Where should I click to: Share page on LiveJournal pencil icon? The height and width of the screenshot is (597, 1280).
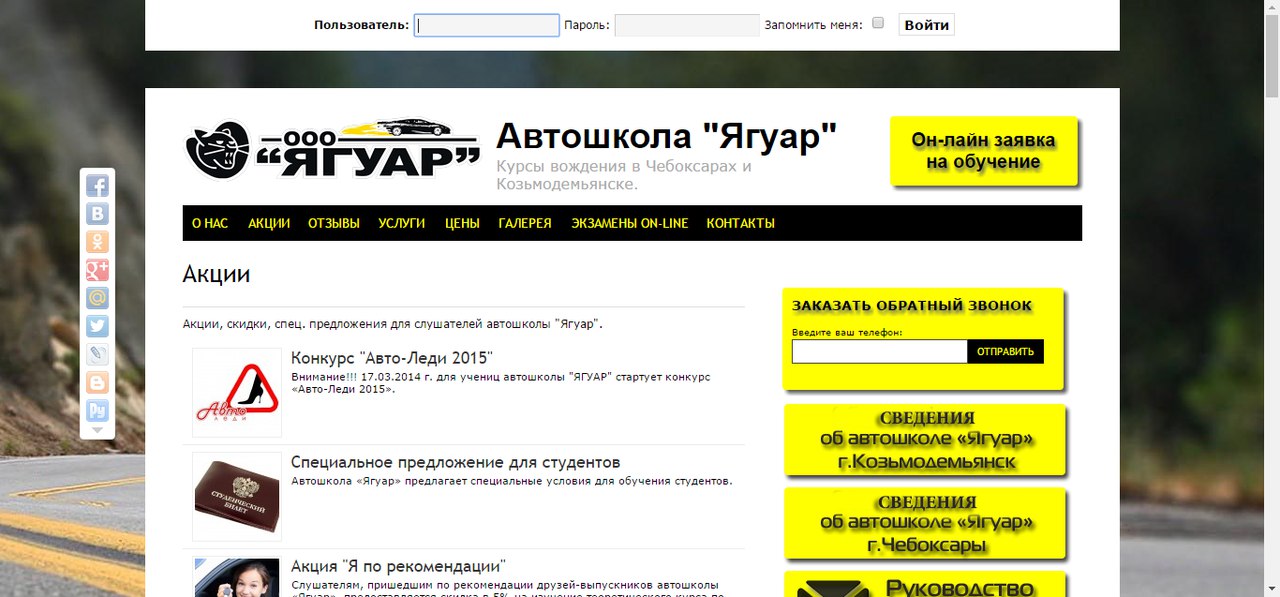[97, 353]
